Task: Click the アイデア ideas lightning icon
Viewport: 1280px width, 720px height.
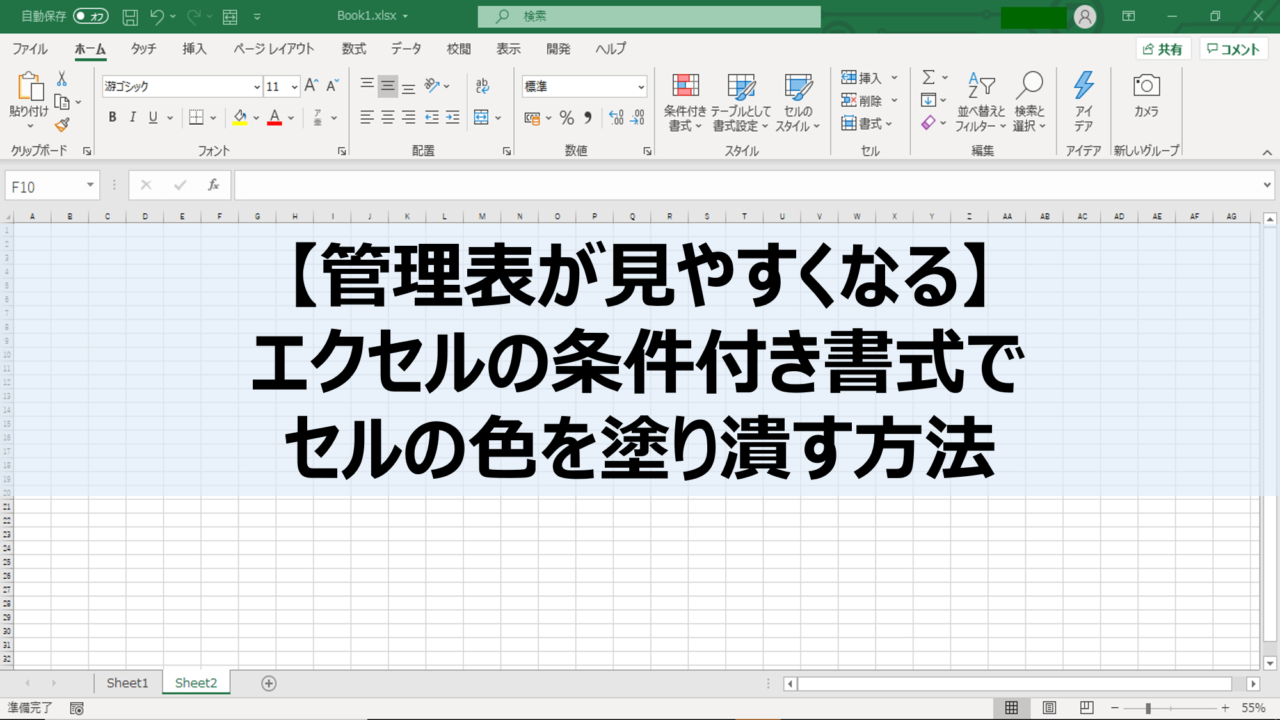Action: 1084,103
